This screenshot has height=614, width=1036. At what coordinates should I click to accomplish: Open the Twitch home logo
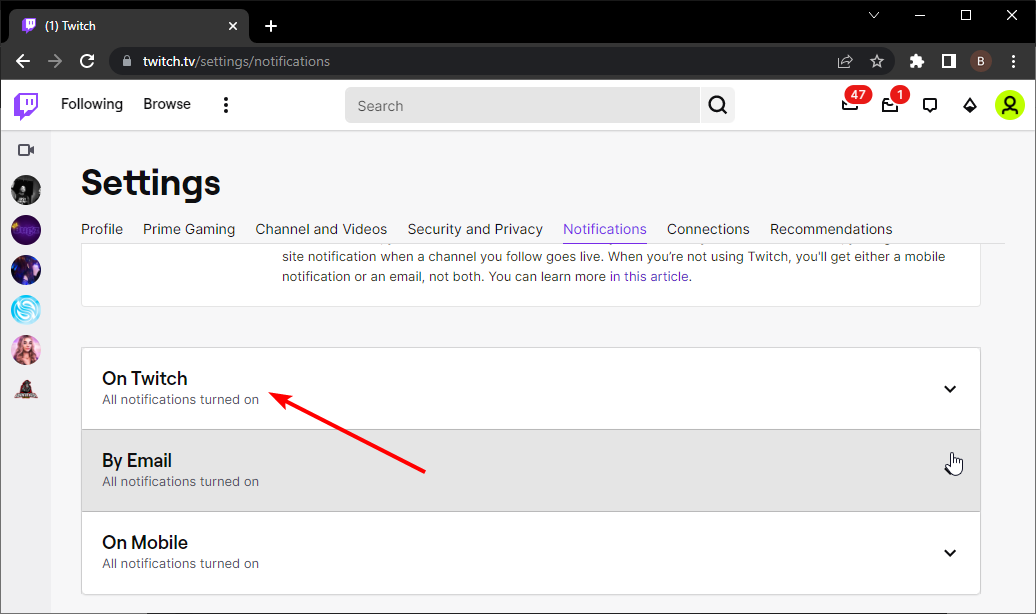pos(26,106)
